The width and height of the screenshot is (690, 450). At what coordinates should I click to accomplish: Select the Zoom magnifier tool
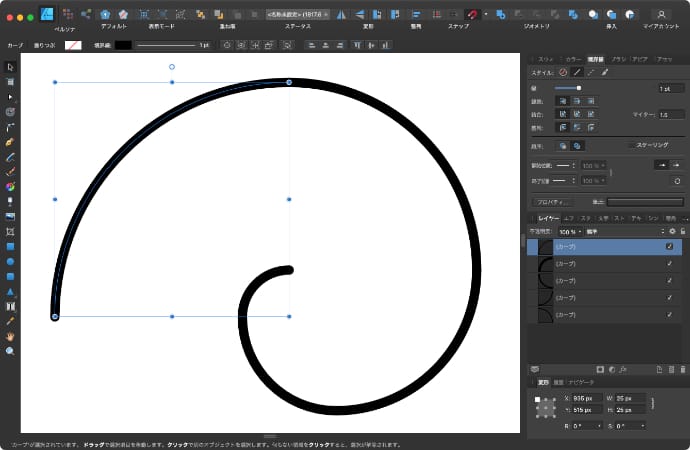[10, 351]
